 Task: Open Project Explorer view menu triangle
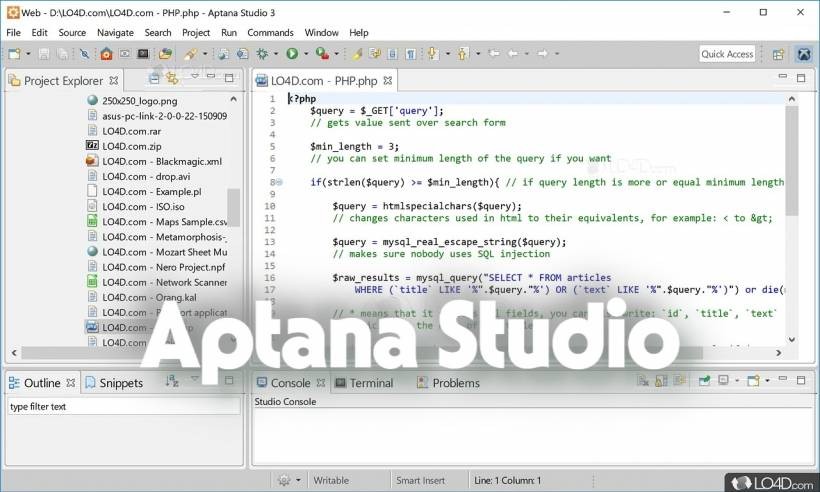(195, 76)
